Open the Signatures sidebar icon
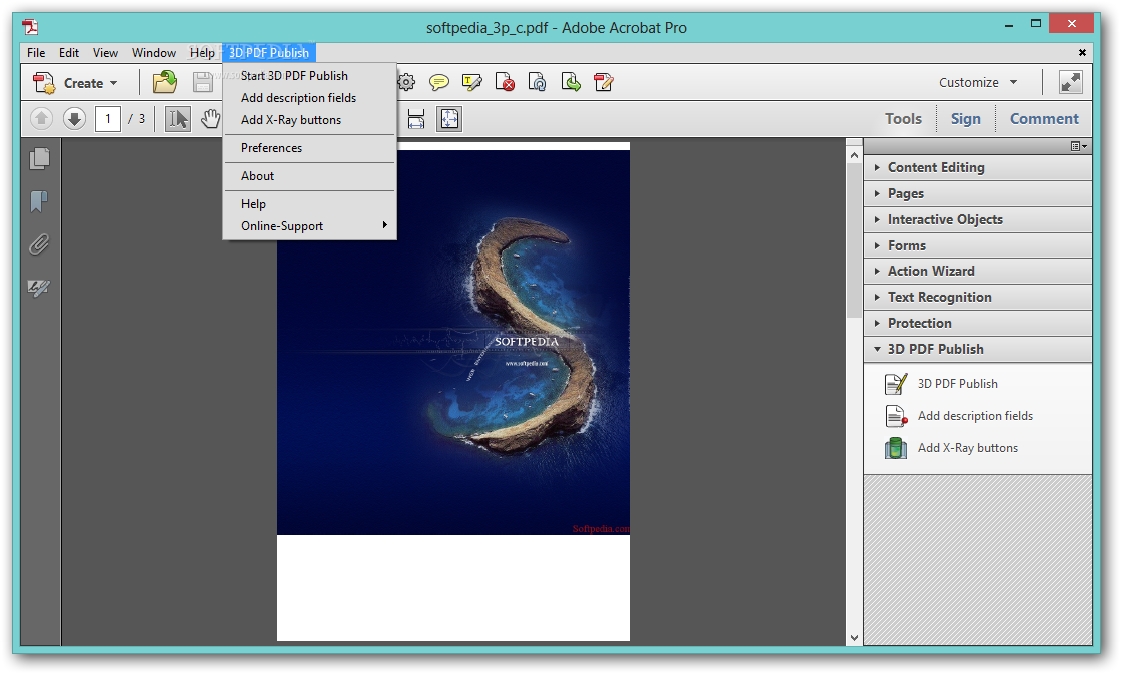The image size is (1121, 674). click(x=40, y=289)
